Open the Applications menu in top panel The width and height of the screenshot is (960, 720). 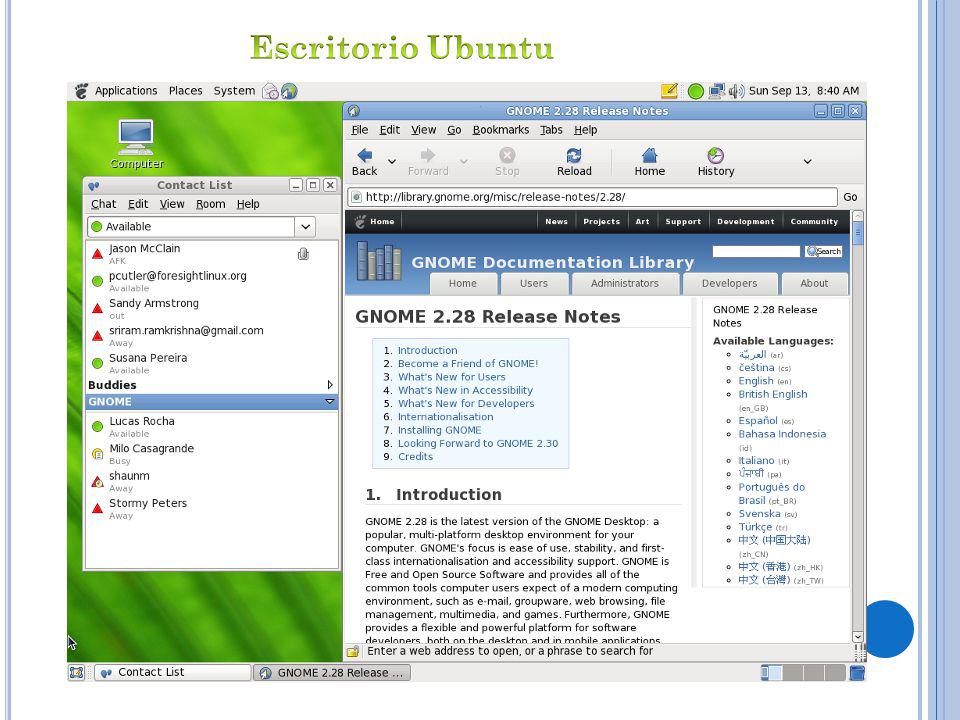click(x=126, y=91)
